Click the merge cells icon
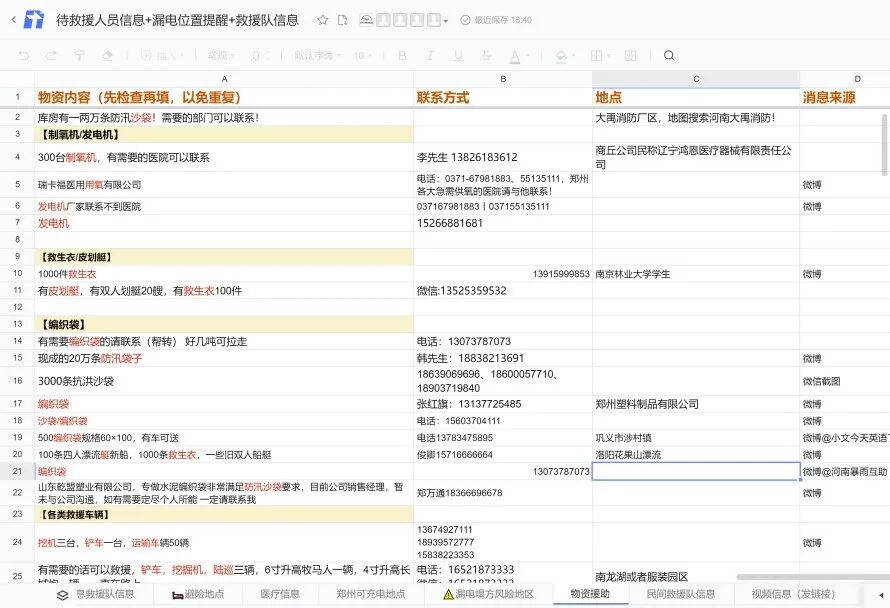The width and height of the screenshot is (890, 608). coord(630,56)
